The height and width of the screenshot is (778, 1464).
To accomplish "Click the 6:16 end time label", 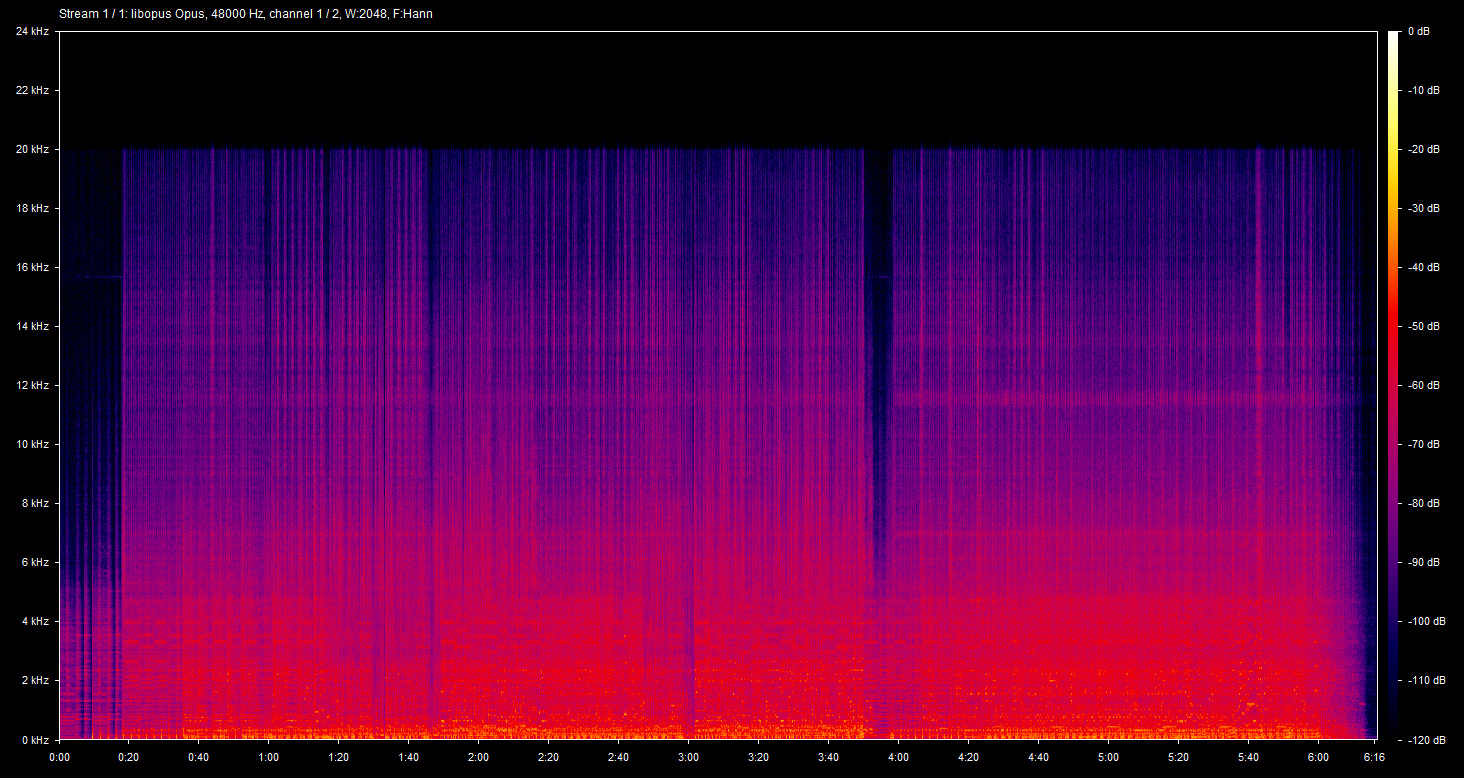I will (x=1375, y=757).
